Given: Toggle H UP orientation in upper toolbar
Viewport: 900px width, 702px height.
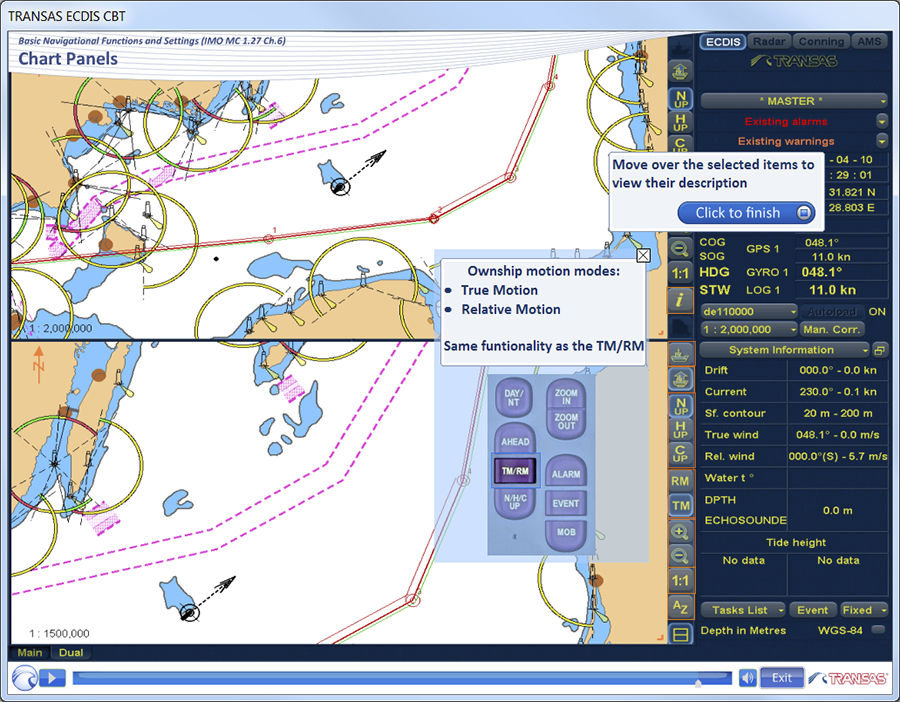Looking at the screenshot, I should [x=681, y=122].
